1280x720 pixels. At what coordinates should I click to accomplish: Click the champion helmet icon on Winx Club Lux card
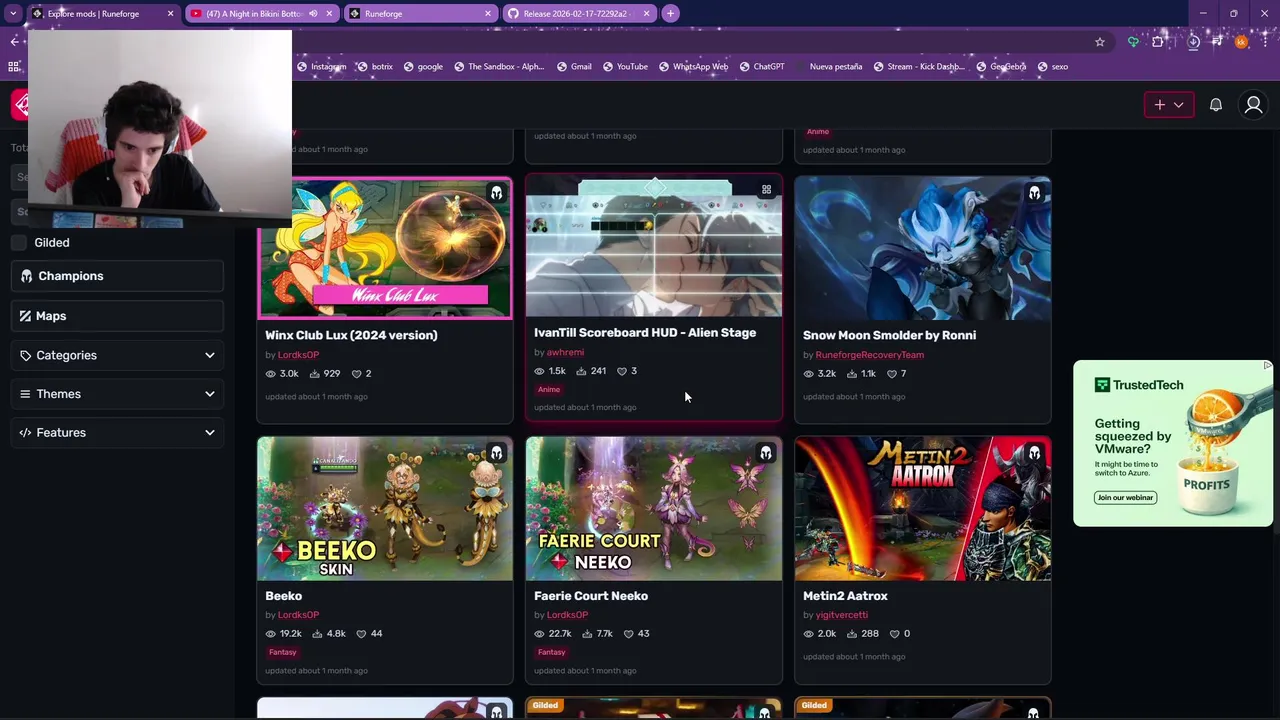pos(497,193)
